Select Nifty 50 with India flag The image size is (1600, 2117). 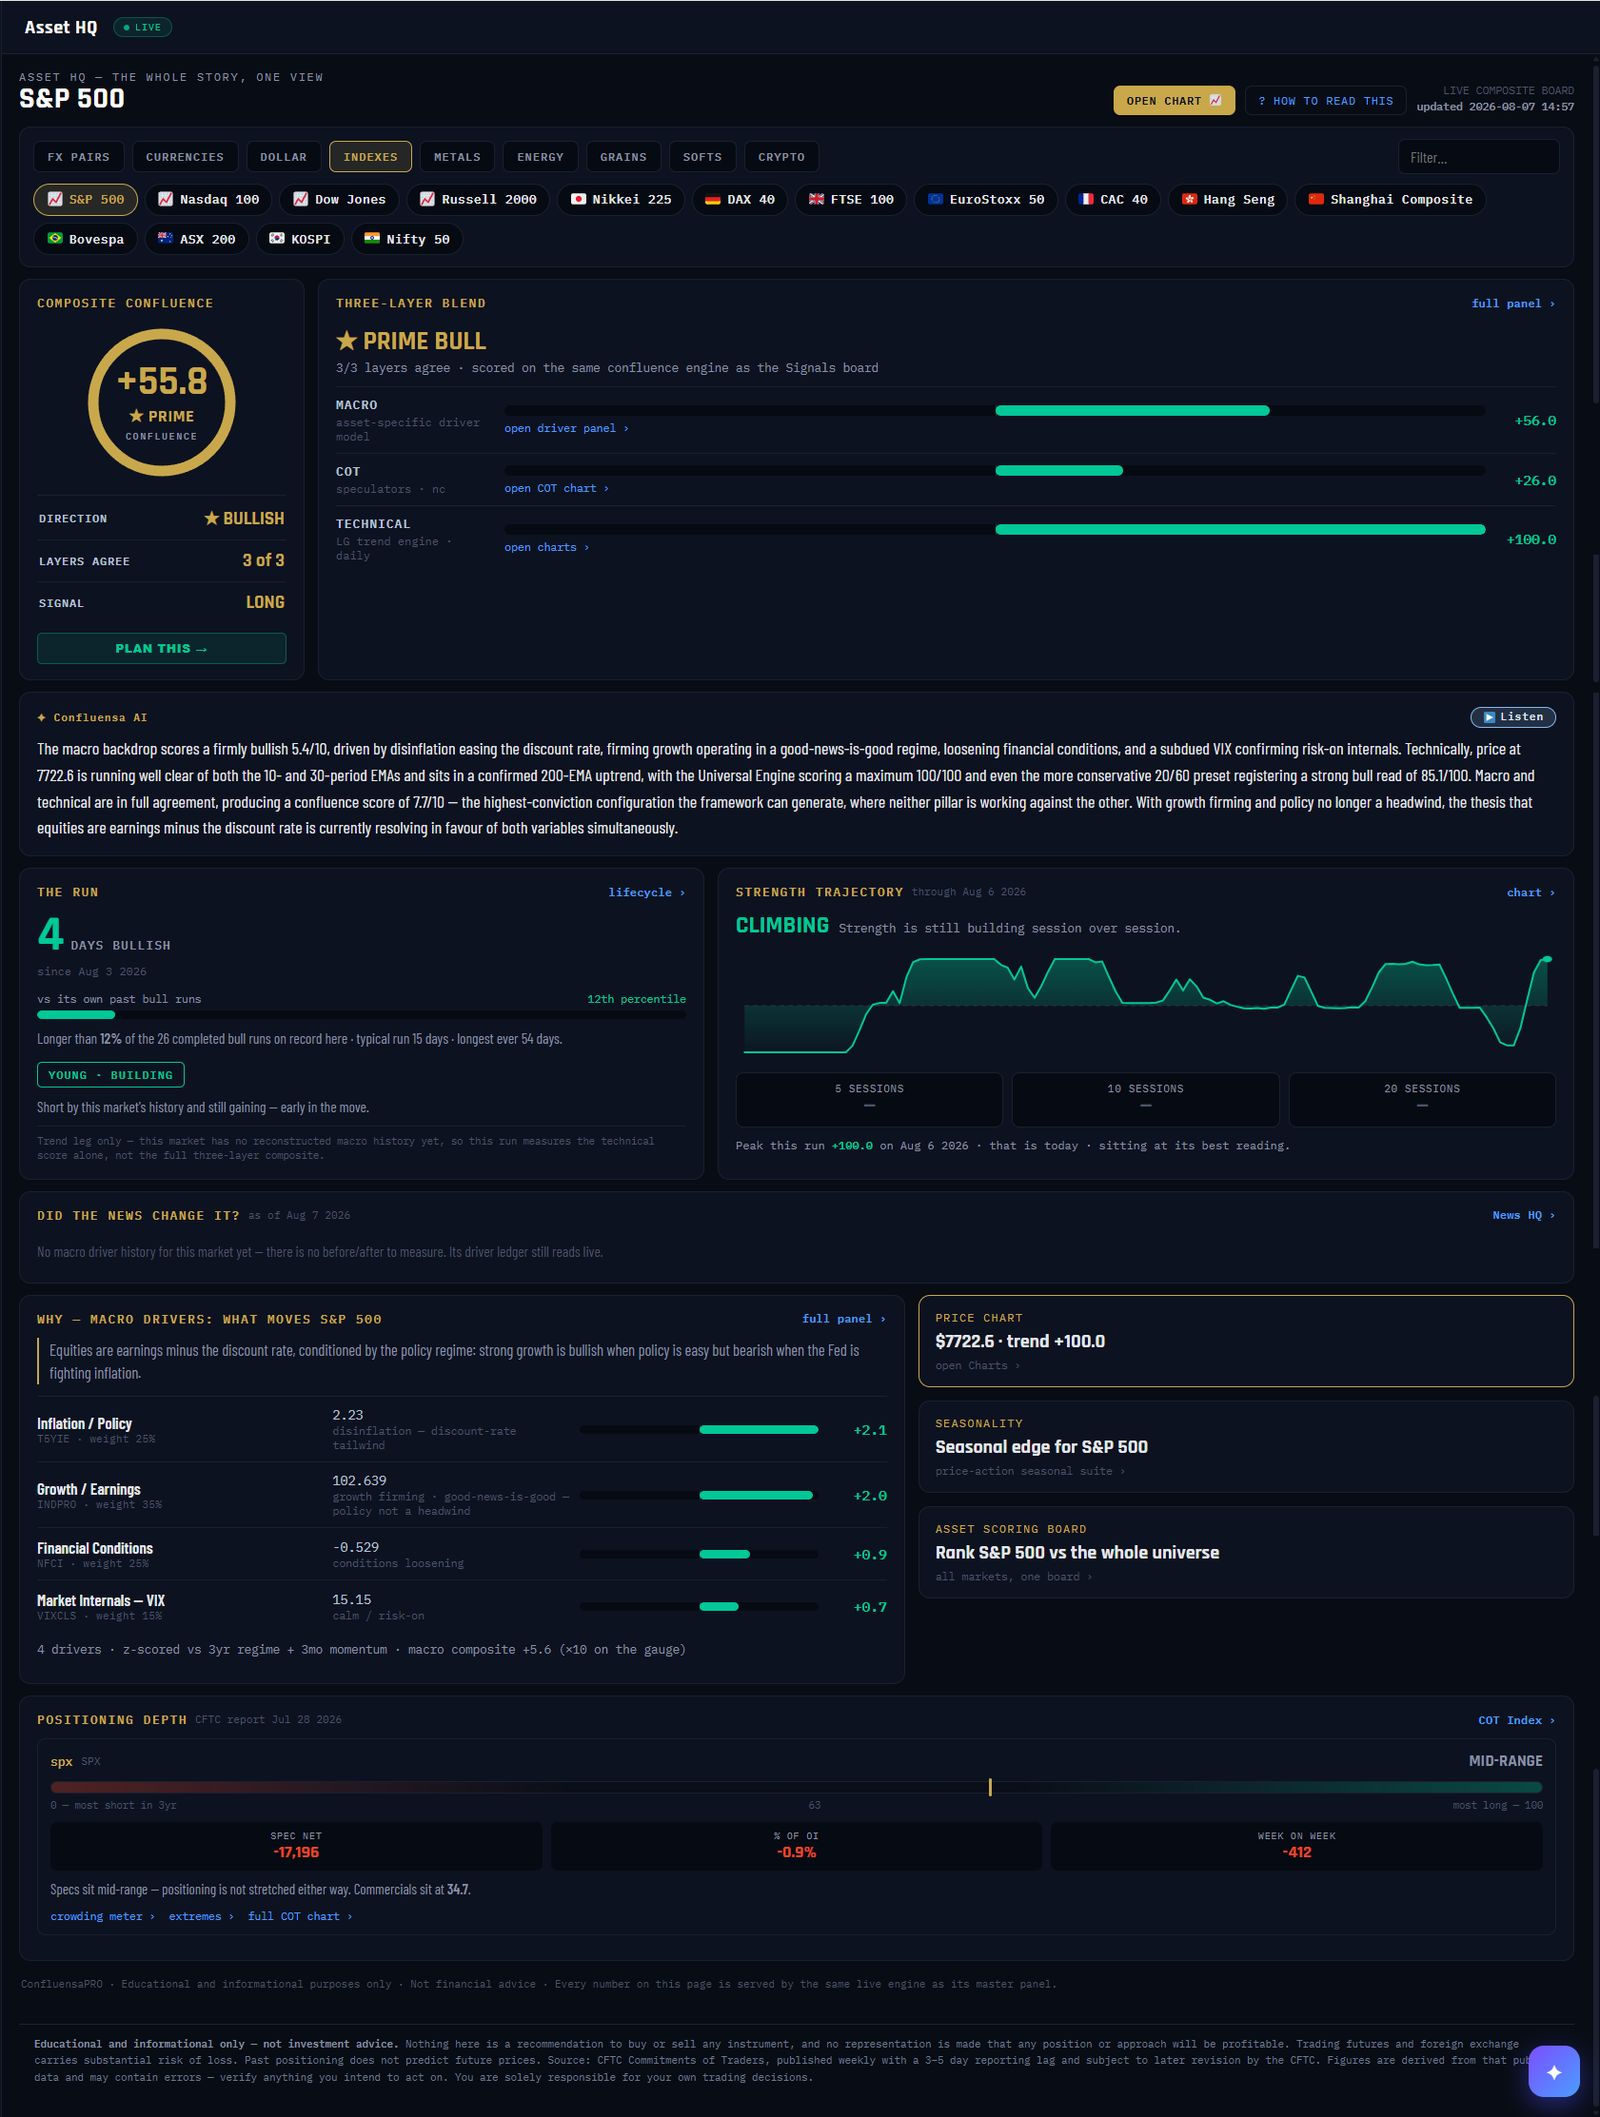(406, 239)
